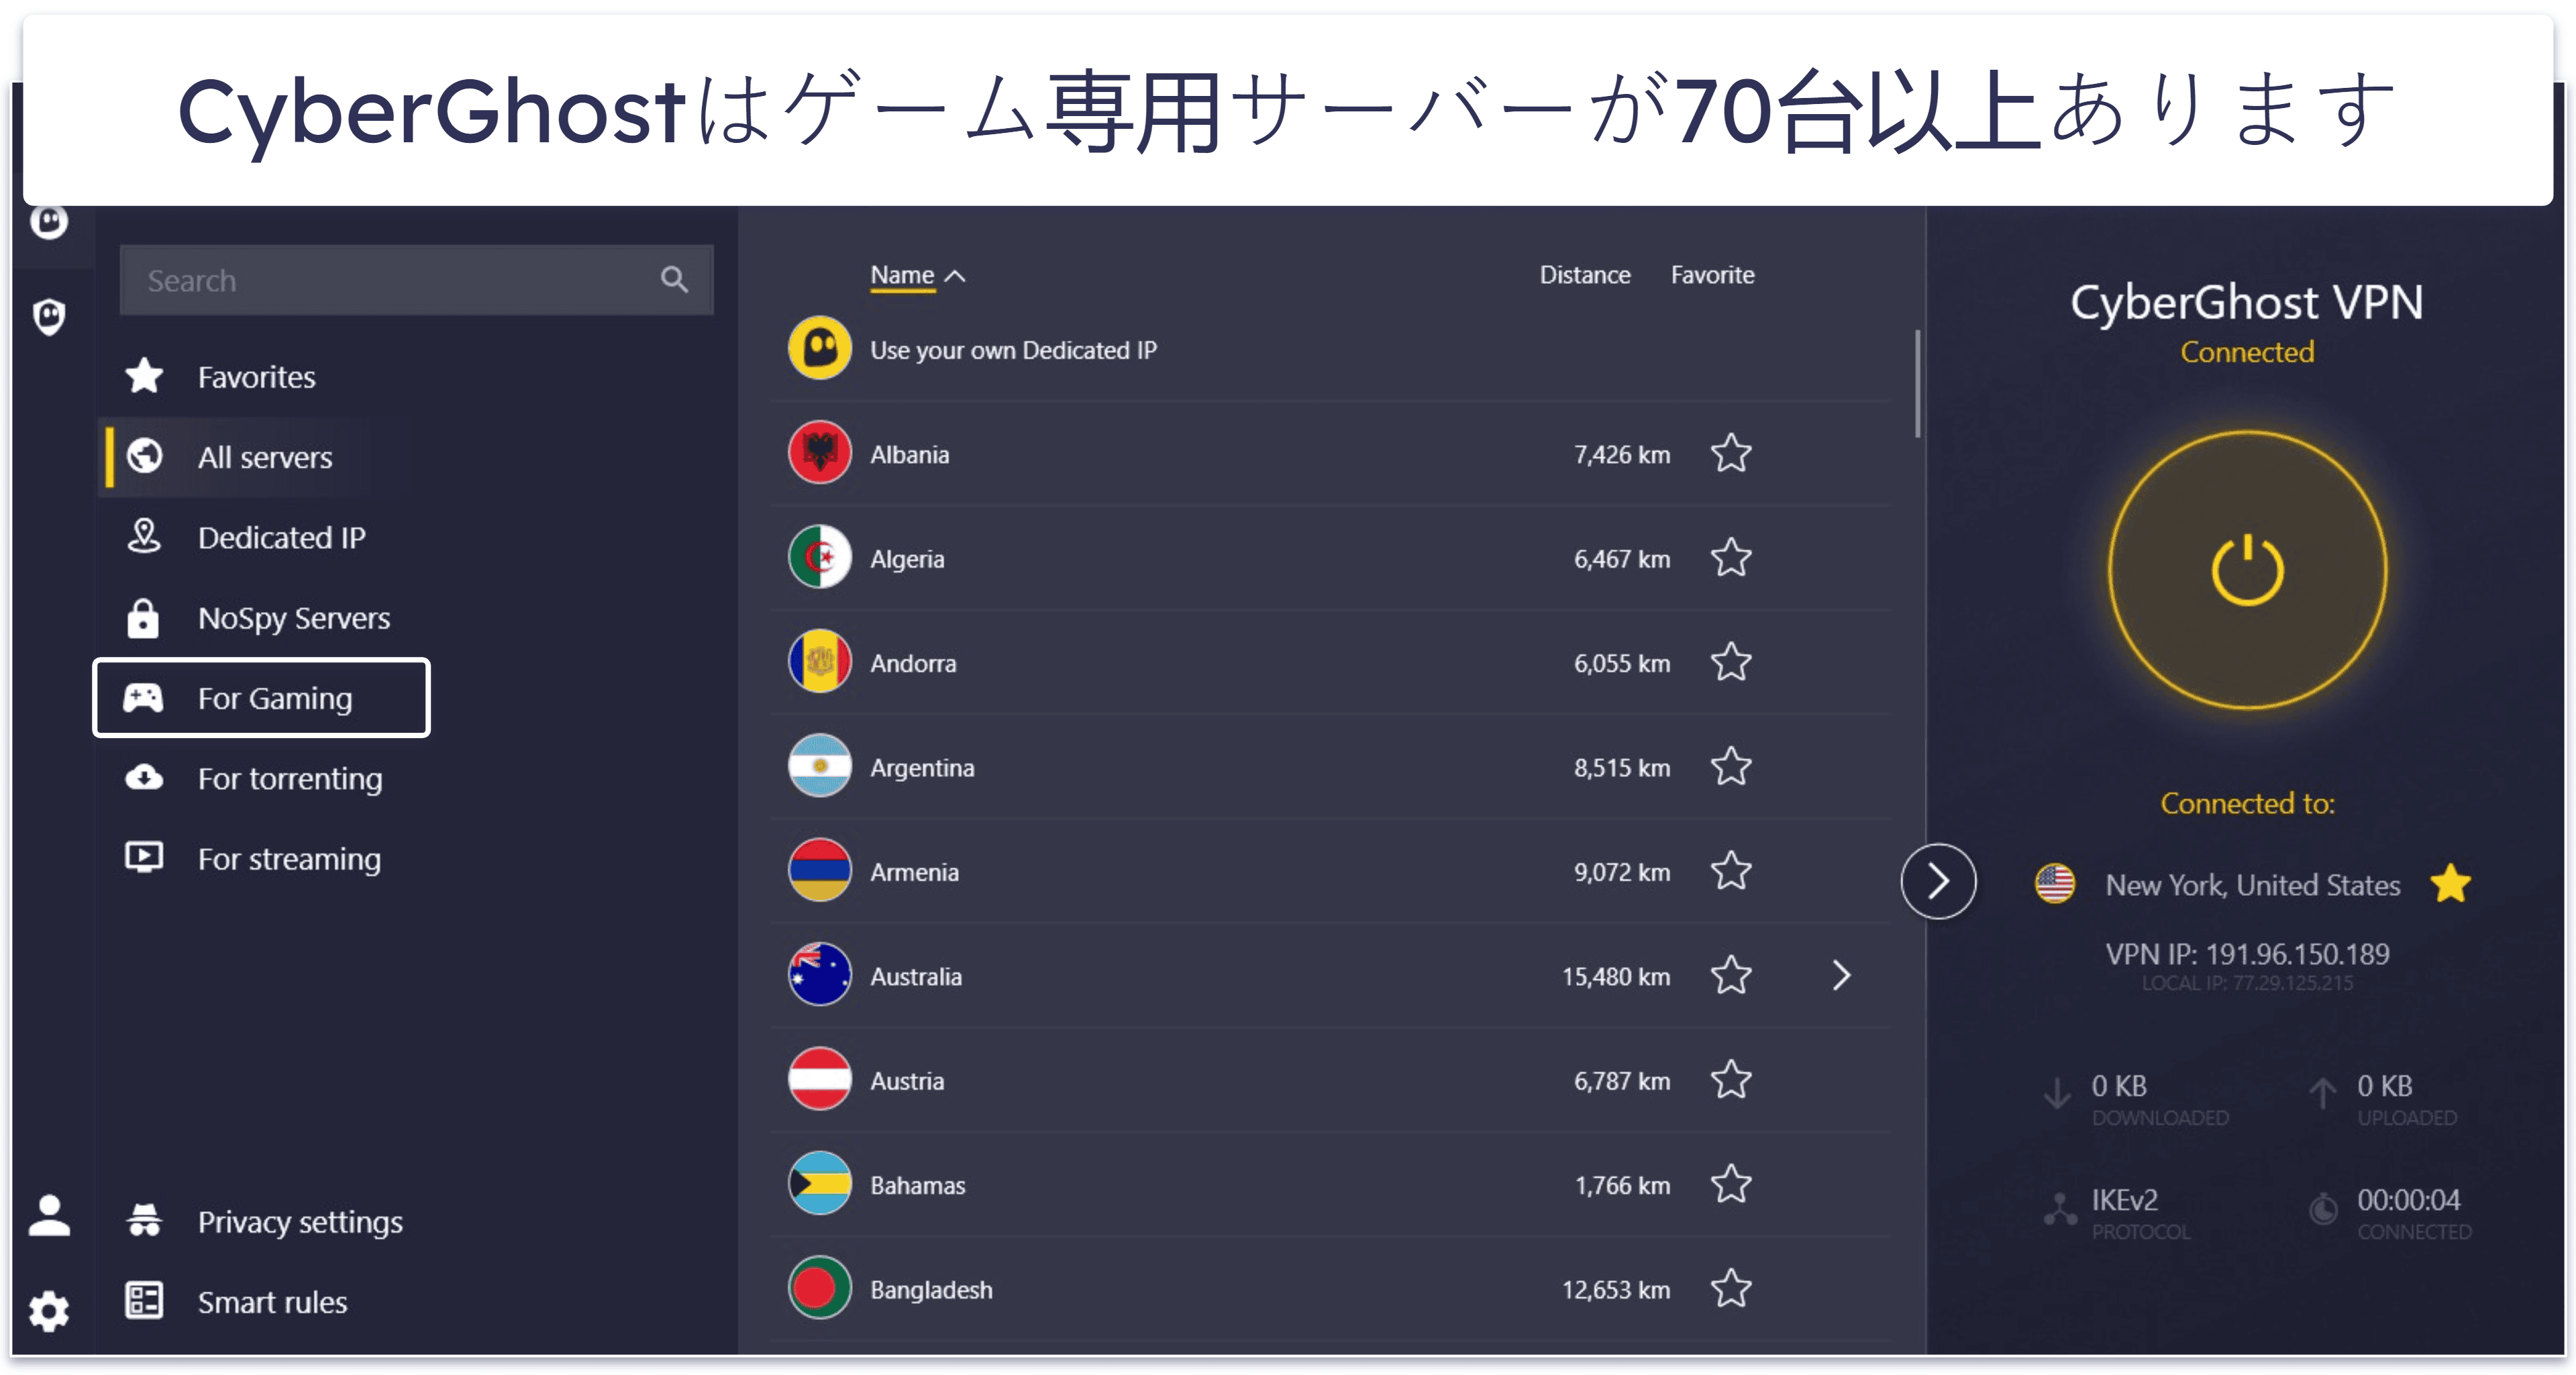
Task: Favorite the Argentina server with its star
Action: [x=1731, y=767]
